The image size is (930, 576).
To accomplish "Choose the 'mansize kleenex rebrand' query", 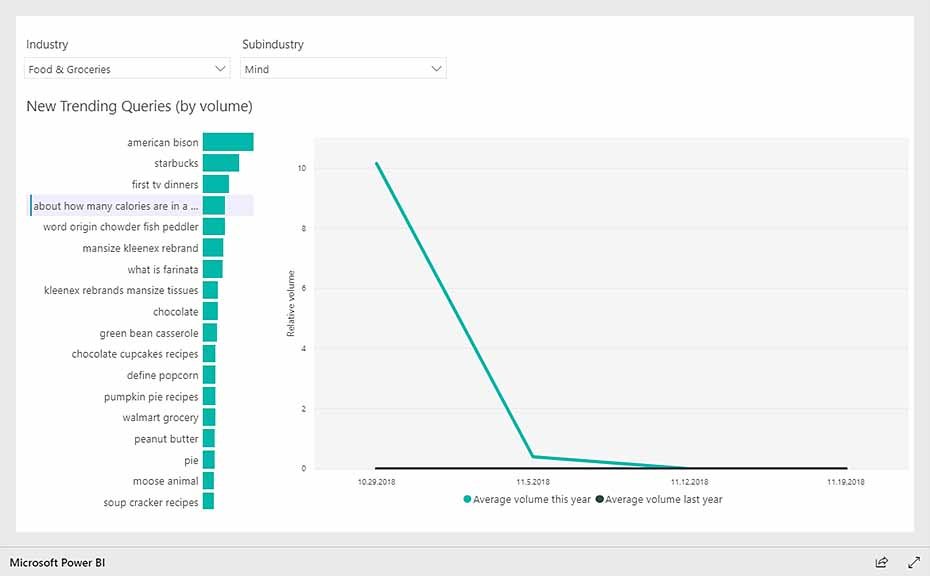I will click(140, 248).
